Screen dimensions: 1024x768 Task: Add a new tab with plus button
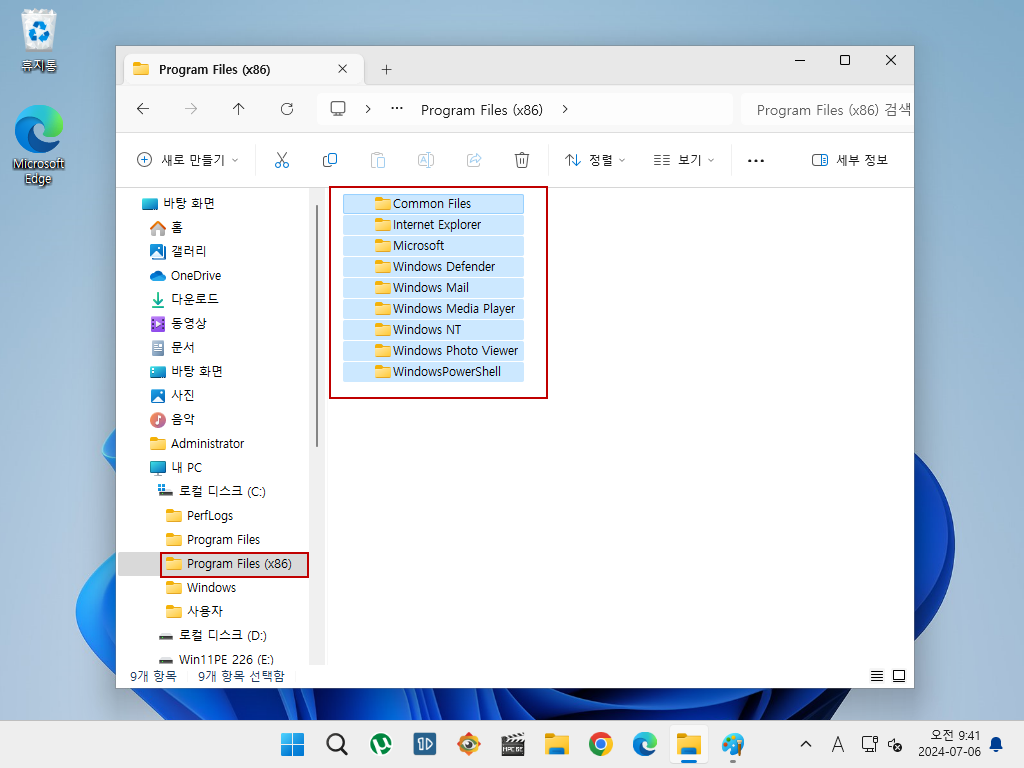coord(387,69)
